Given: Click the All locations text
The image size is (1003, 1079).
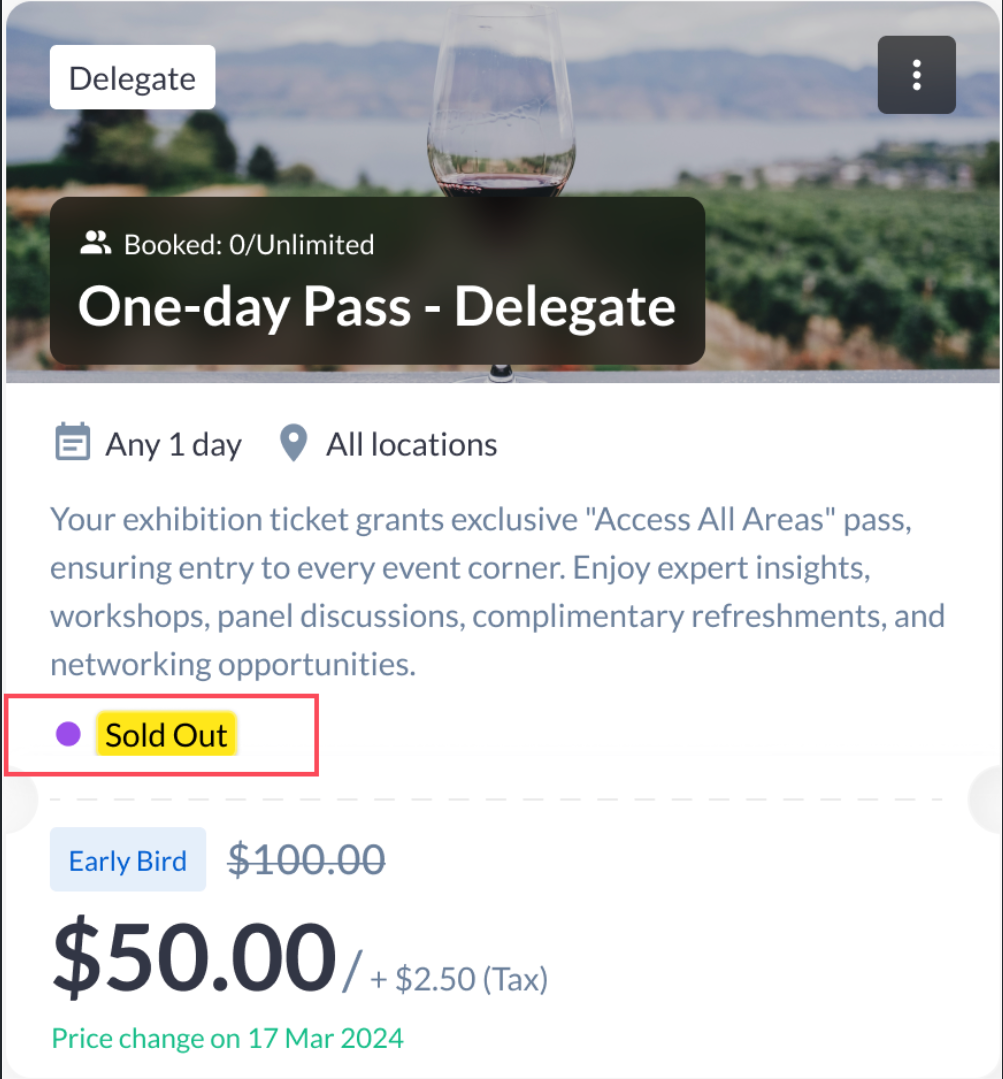Looking at the screenshot, I should click(411, 444).
